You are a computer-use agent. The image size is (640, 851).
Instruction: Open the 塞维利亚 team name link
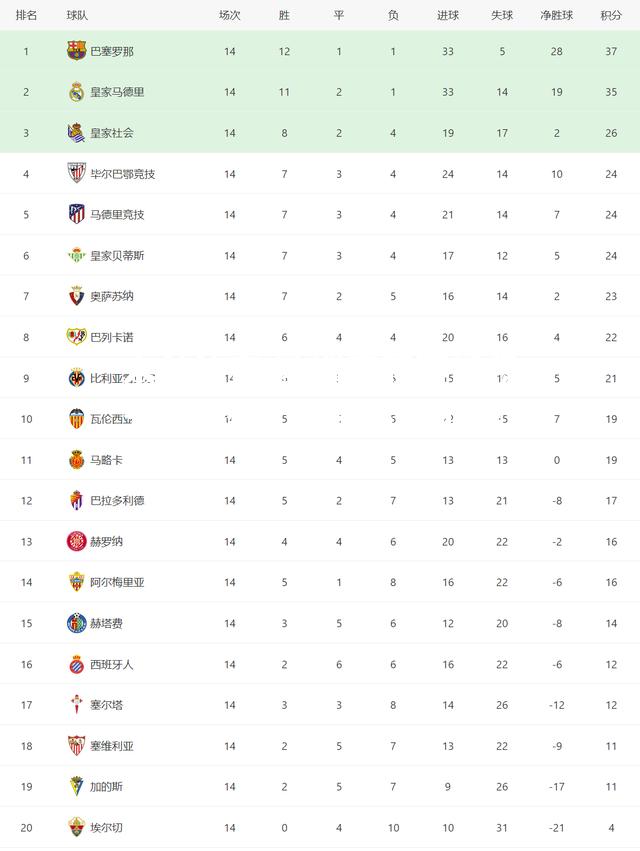[x=112, y=746]
